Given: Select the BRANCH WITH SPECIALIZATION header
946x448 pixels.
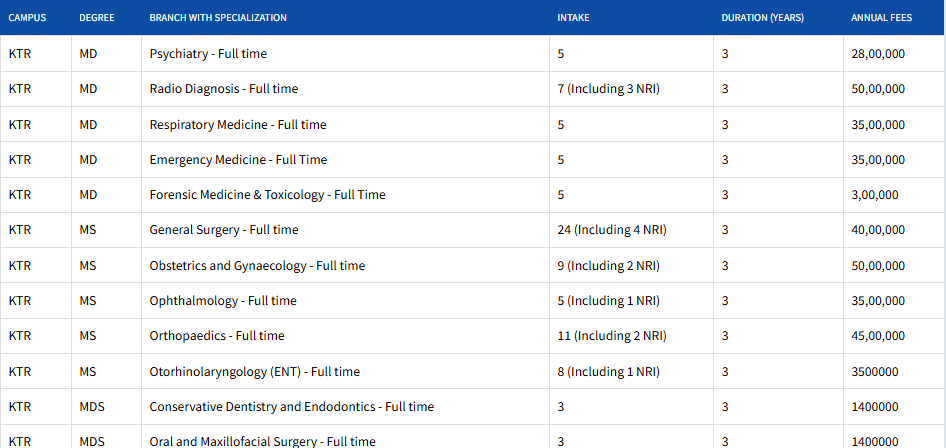Looking at the screenshot, I should [218, 18].
